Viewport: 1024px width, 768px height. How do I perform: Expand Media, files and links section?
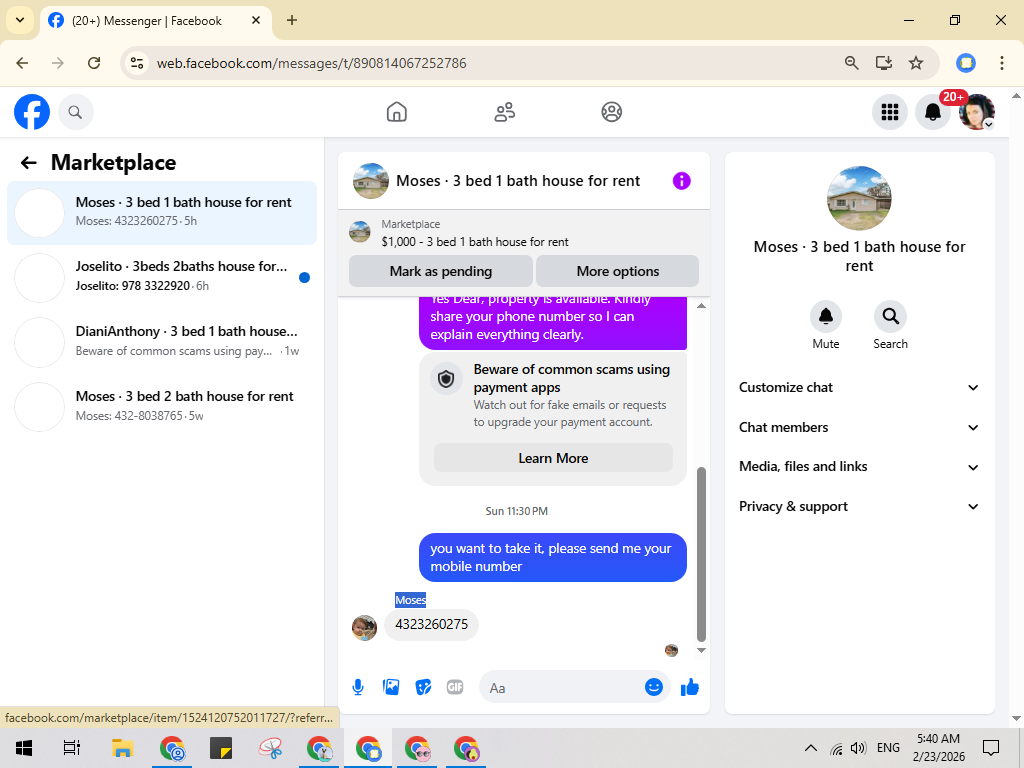click(859, 467)
